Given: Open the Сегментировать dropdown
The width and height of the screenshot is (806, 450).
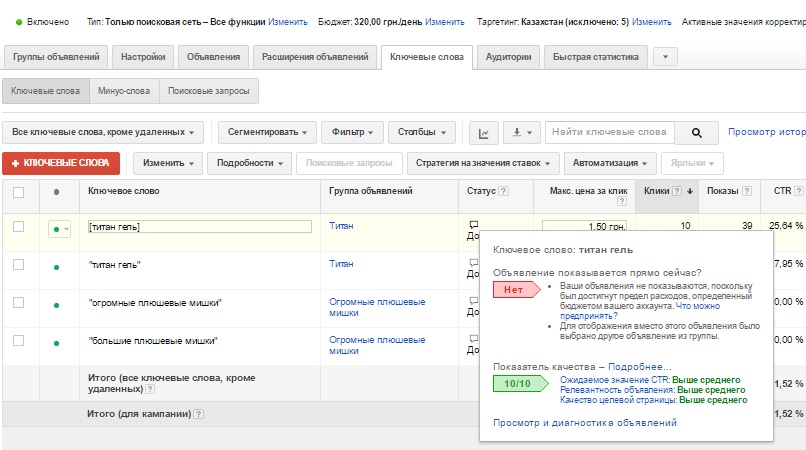Looking at the screenshot, I should pos(267,132).
